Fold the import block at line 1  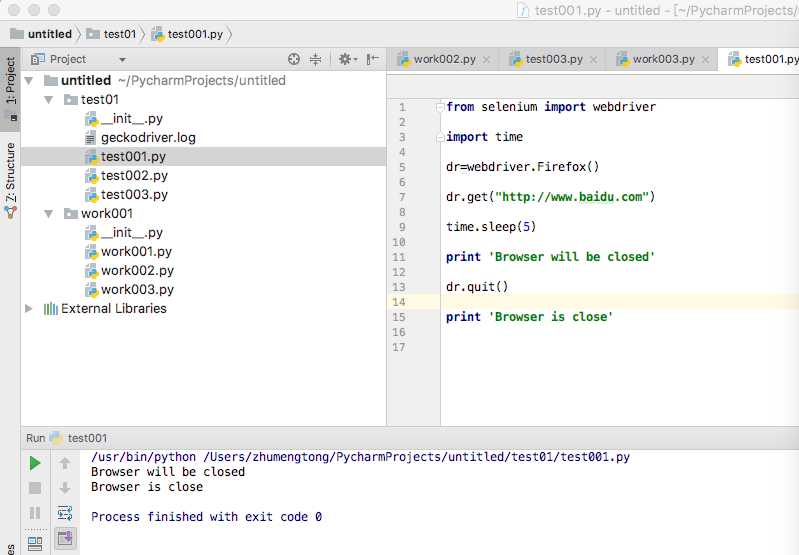coord(440,107)
